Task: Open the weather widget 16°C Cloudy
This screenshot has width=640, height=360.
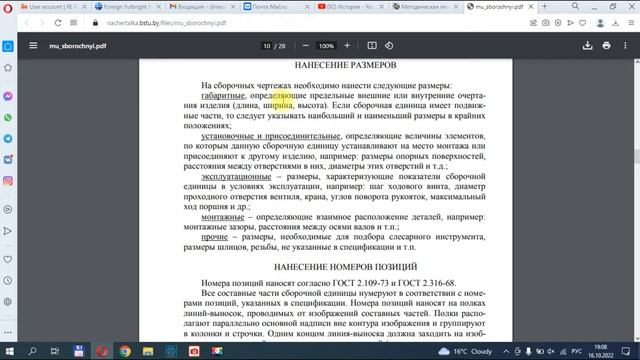Action: (464, 351)
